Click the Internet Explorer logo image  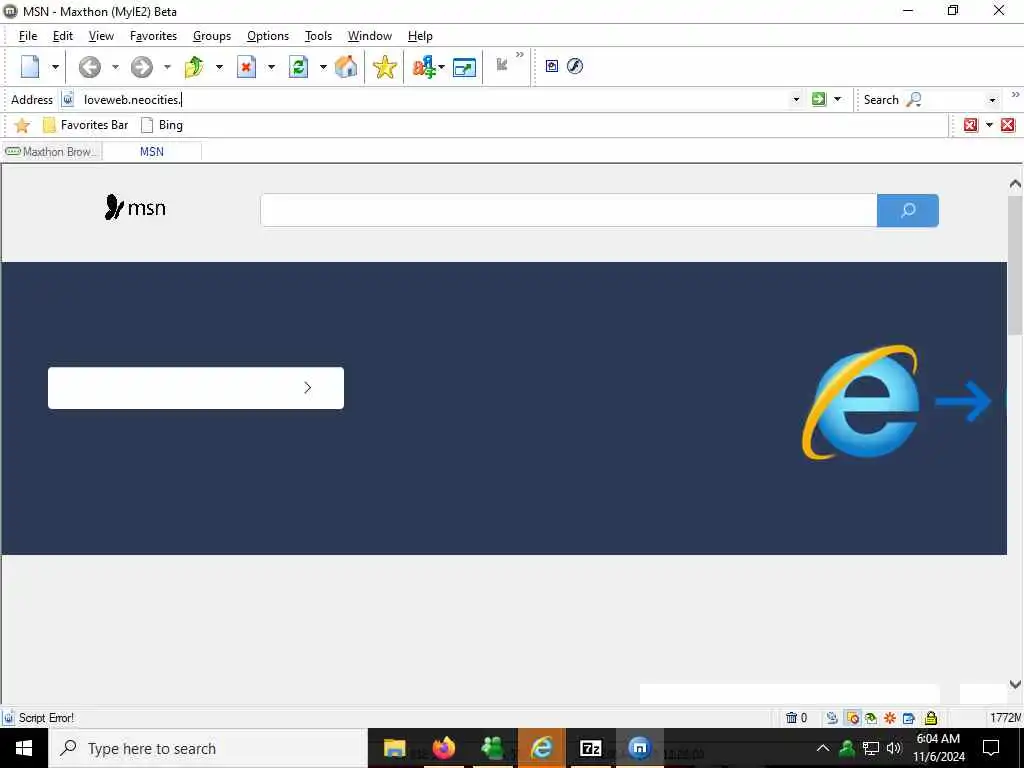point(861,402)
